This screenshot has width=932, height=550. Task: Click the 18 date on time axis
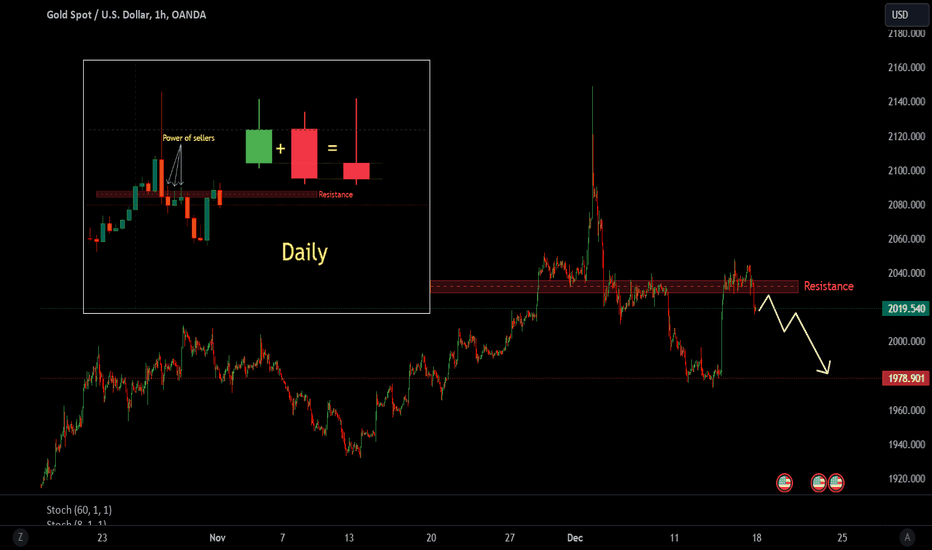click(x=756, y=538)
